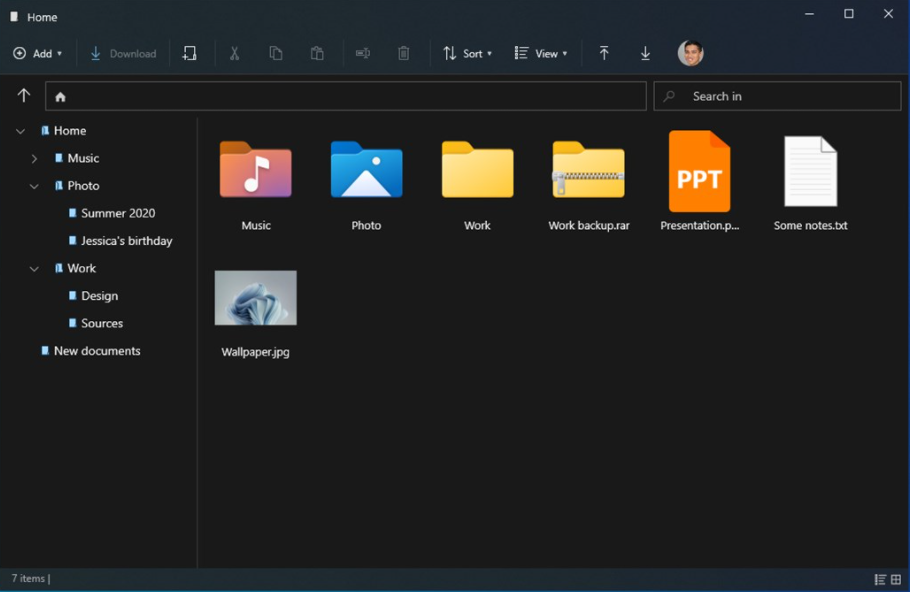Screen dimensions: 910x592
Task: Select Sources folder in tree
Action: (x=102, y=323)
